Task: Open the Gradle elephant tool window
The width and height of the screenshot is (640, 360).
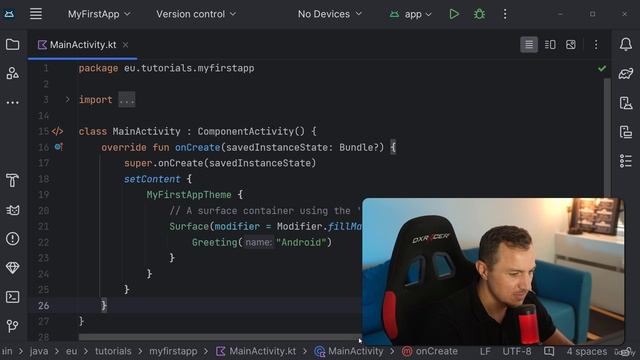Action: point(626,73)
